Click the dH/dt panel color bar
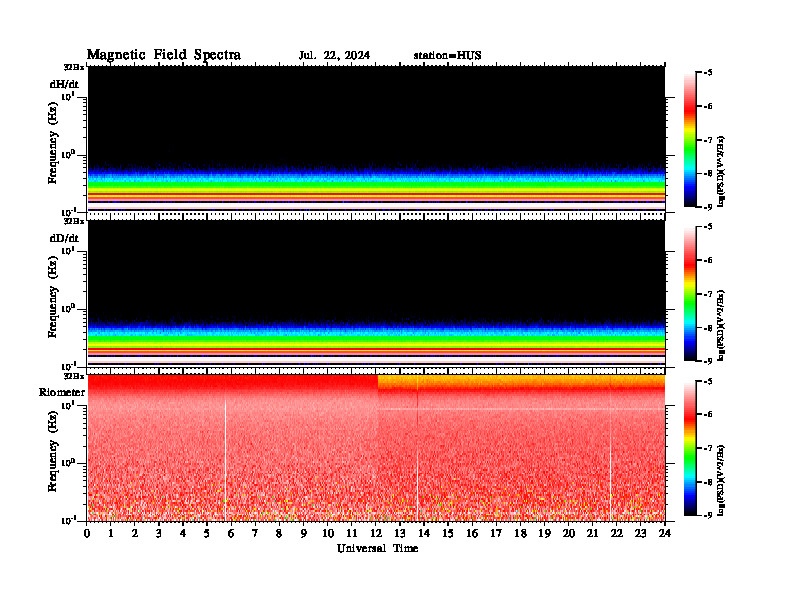Viewport: 792px width, 612px height. pyautogui.click(x=690, y=139)
